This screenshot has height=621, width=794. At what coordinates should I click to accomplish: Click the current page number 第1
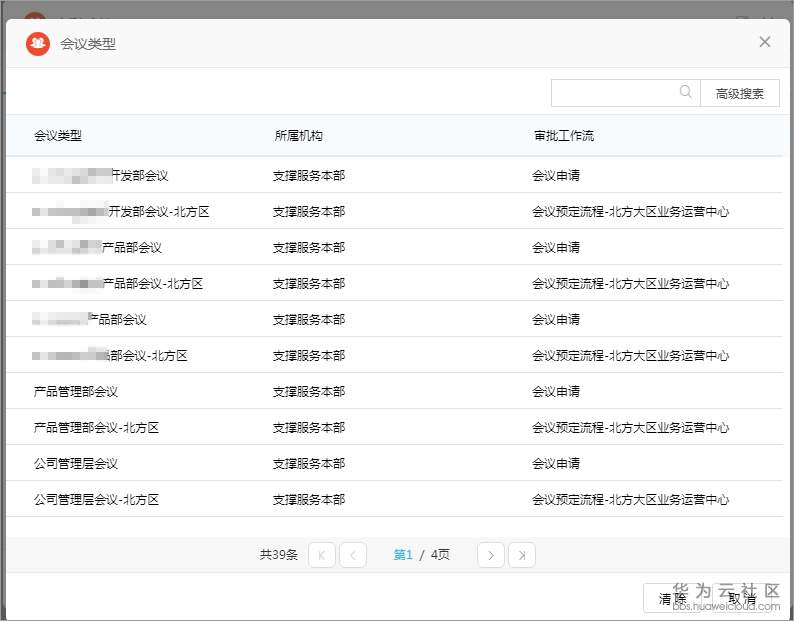point(403,555)
